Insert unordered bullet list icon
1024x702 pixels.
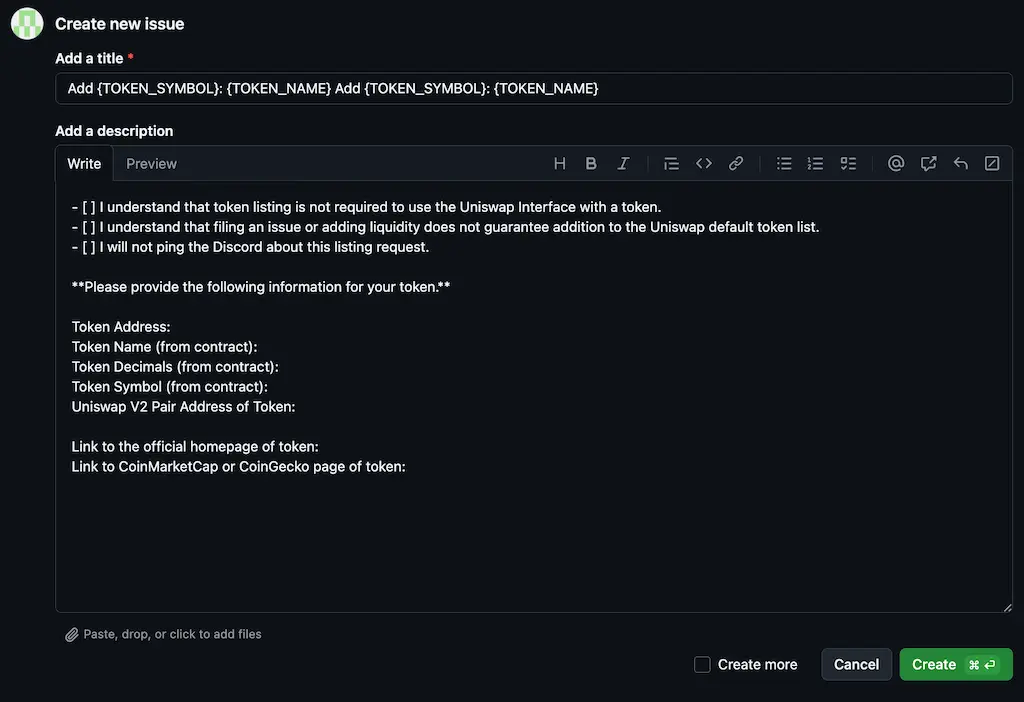(784, 163)
